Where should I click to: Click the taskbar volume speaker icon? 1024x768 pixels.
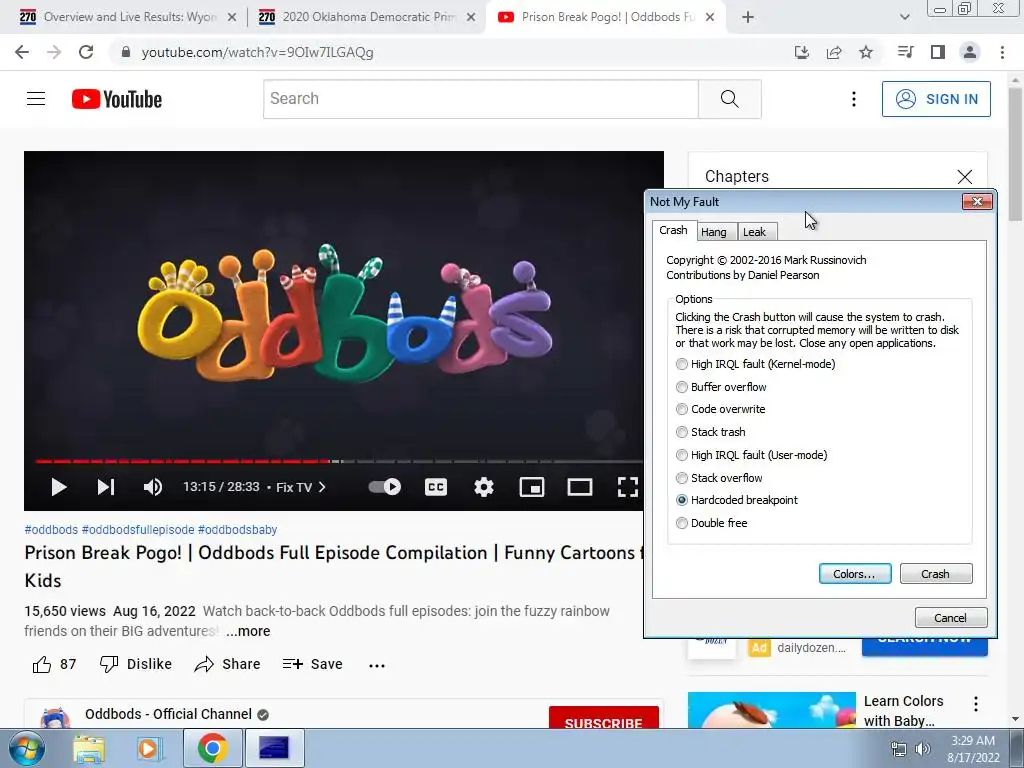[x=923, y=749]
